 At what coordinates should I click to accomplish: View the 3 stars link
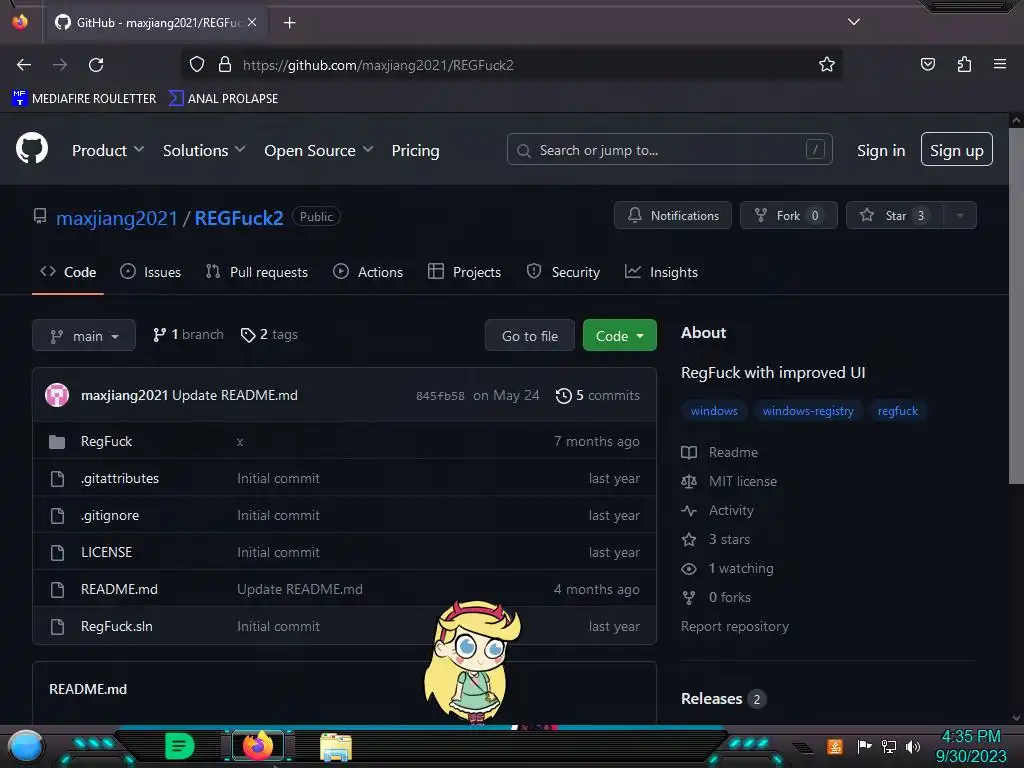point(716,539)
